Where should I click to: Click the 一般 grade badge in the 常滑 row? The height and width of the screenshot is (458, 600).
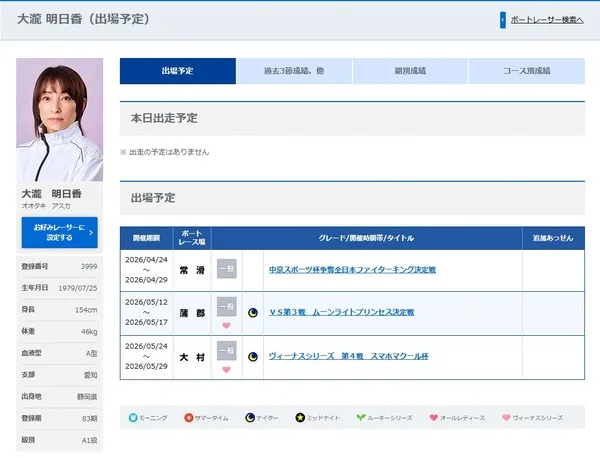227,269
